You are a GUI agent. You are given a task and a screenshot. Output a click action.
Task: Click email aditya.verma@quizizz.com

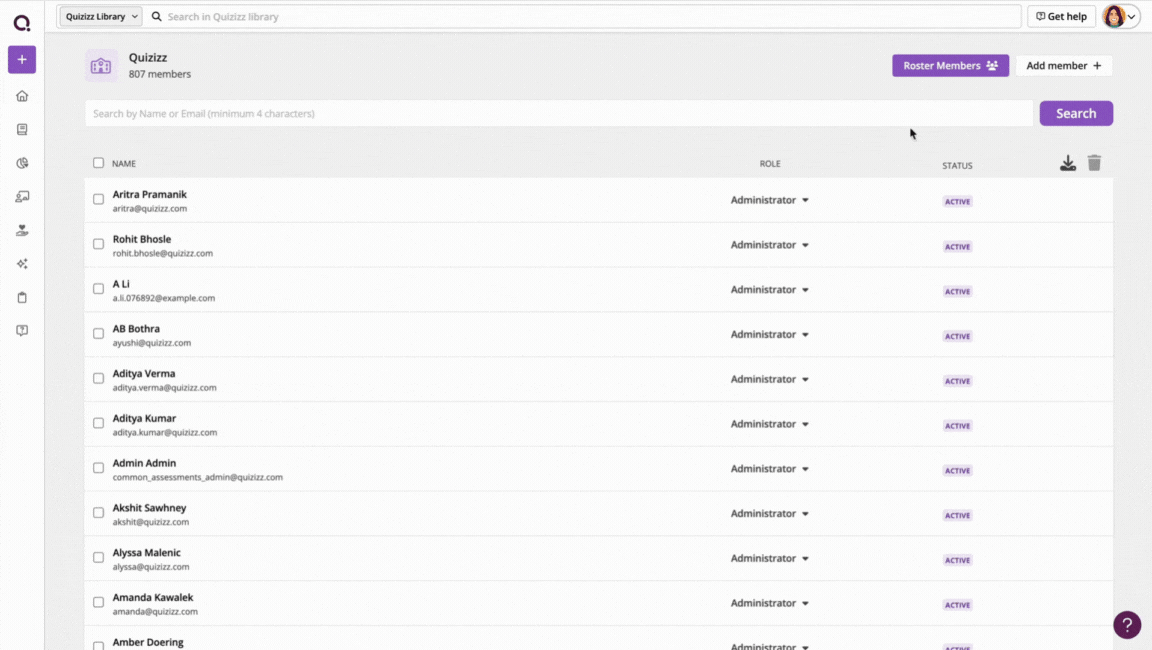pos(165,388)
